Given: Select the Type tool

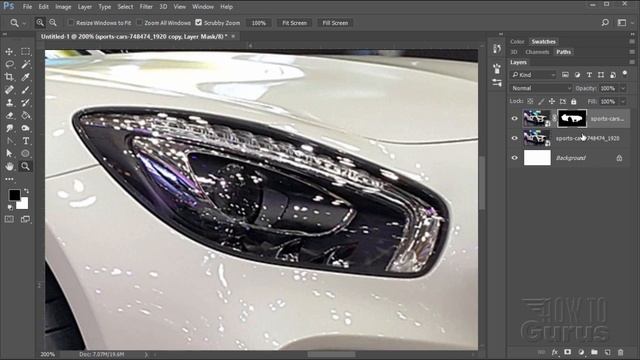Looking at the screenshot, I should tap(25, 141).
